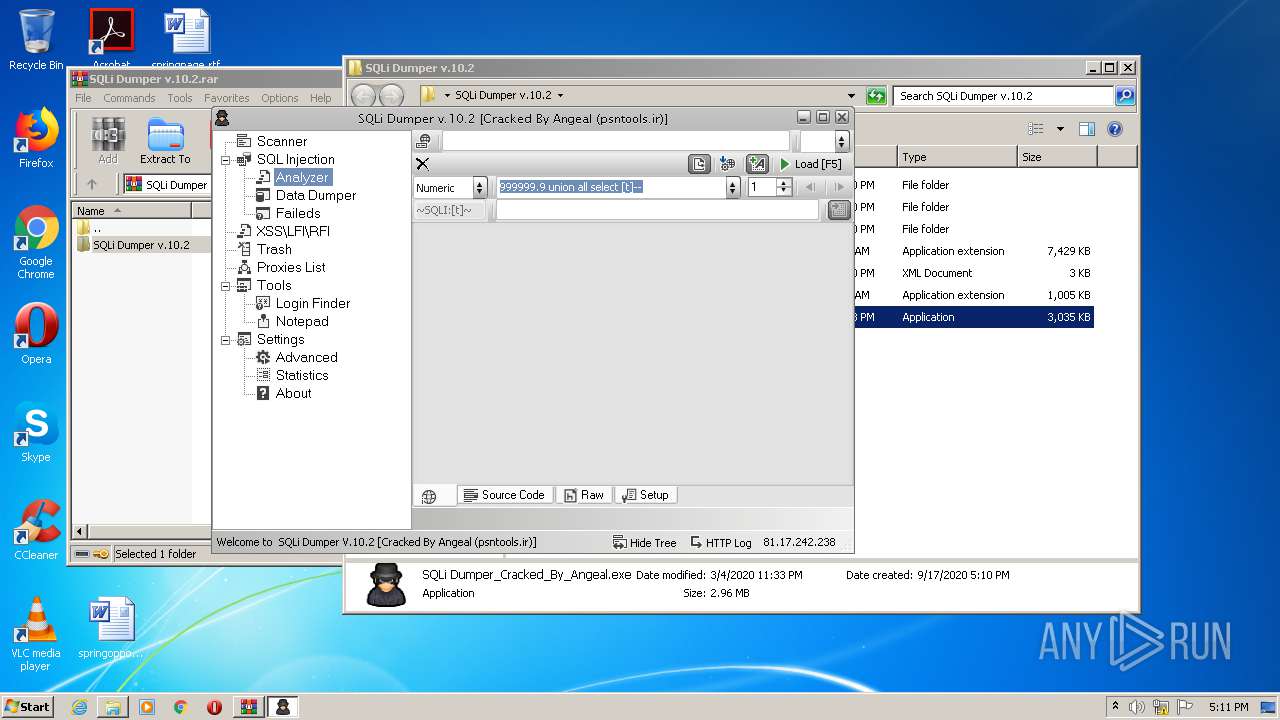Sort Explorer files by Type column
The height and width of the screenshot is (720, 1280).
[x=957, y=157]
